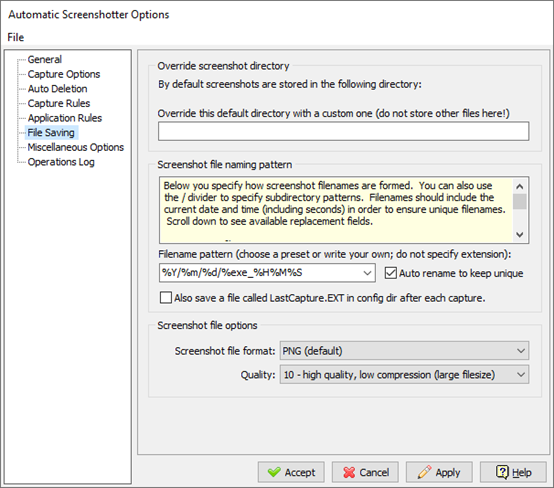The image size is (554, 488).
Task: Open the Quality dropdown
Action: (405, 375)
